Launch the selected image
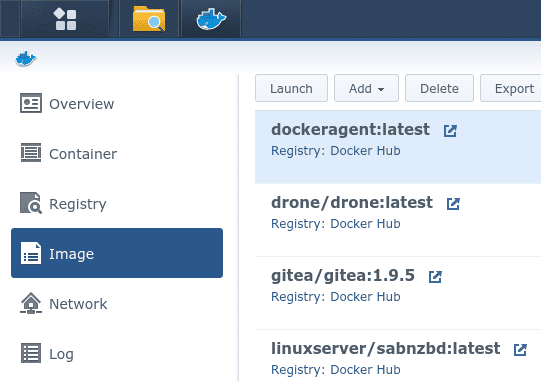The image size is (541, 382). [x=291, y=88]
